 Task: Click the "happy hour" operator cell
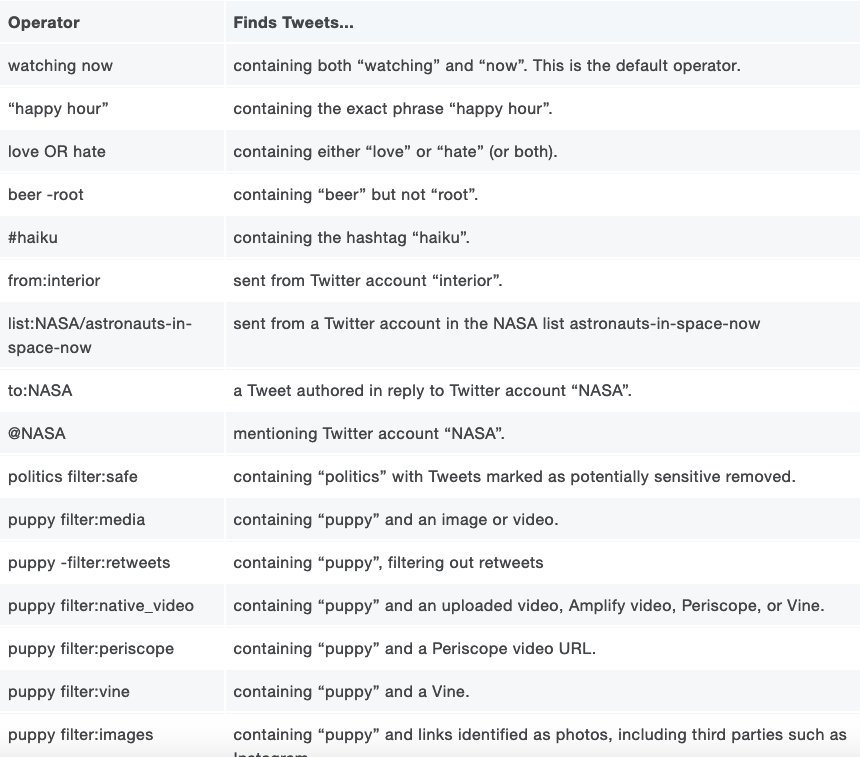coord(58,109)
